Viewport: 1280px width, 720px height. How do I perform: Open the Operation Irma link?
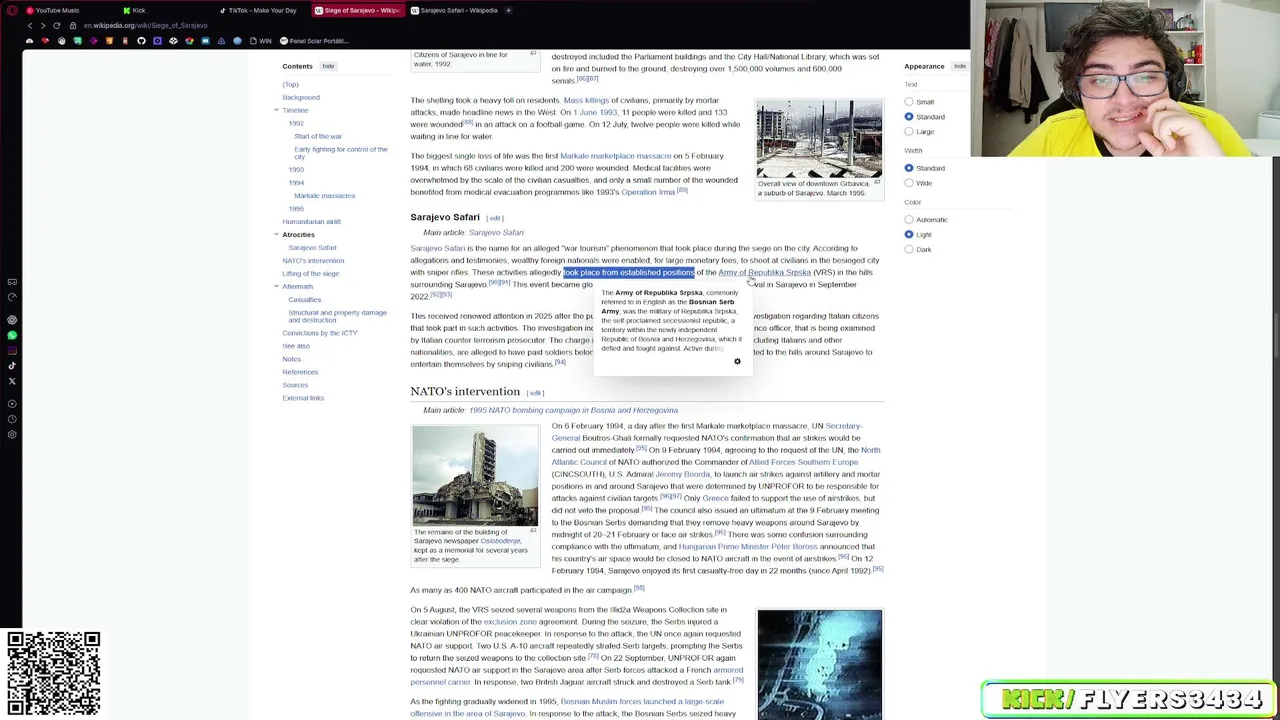[x=648, y=192]
